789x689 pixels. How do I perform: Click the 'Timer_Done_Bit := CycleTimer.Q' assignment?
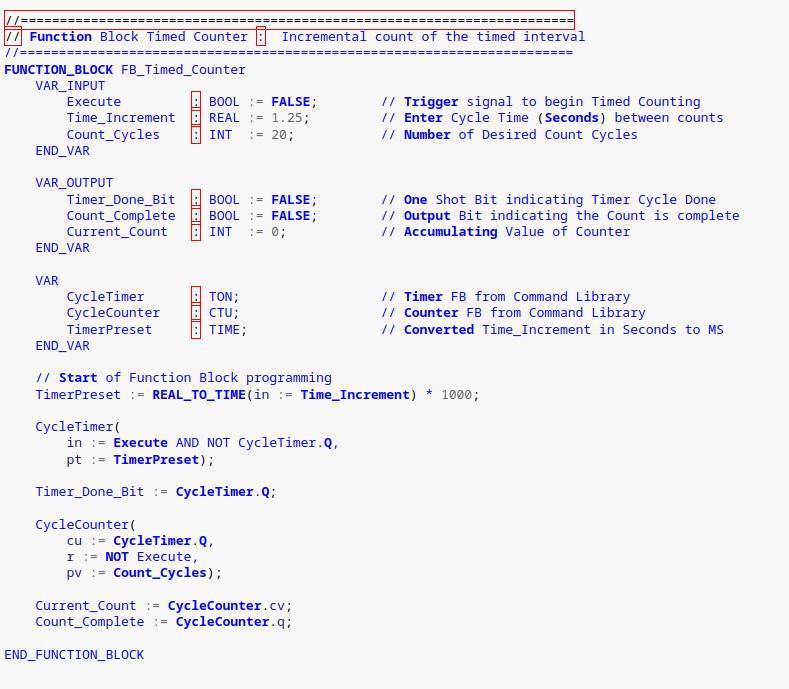coord(155,492)
